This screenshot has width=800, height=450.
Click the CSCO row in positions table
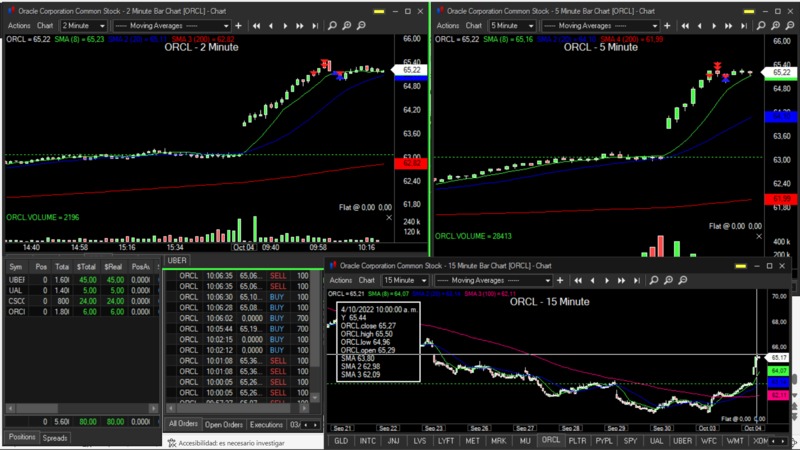click(x=16, y=300)
